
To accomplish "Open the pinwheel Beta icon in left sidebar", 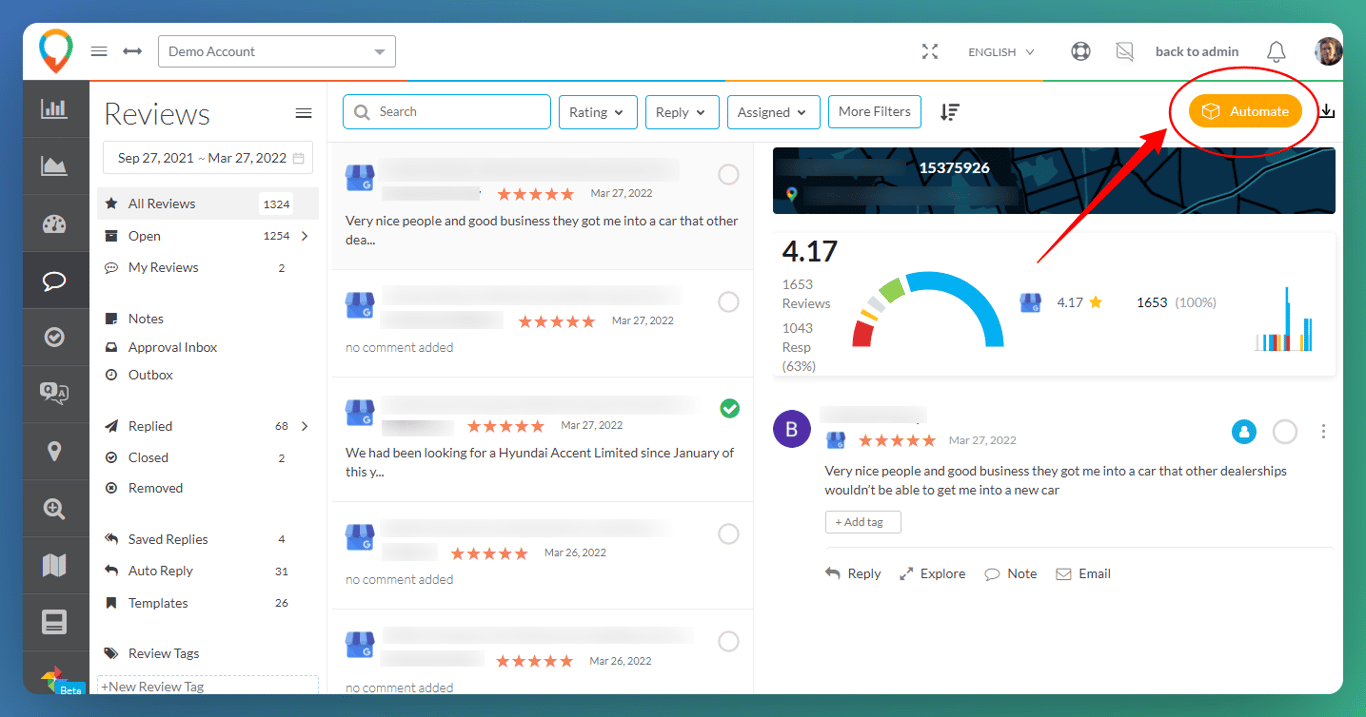I will [55, 680].
